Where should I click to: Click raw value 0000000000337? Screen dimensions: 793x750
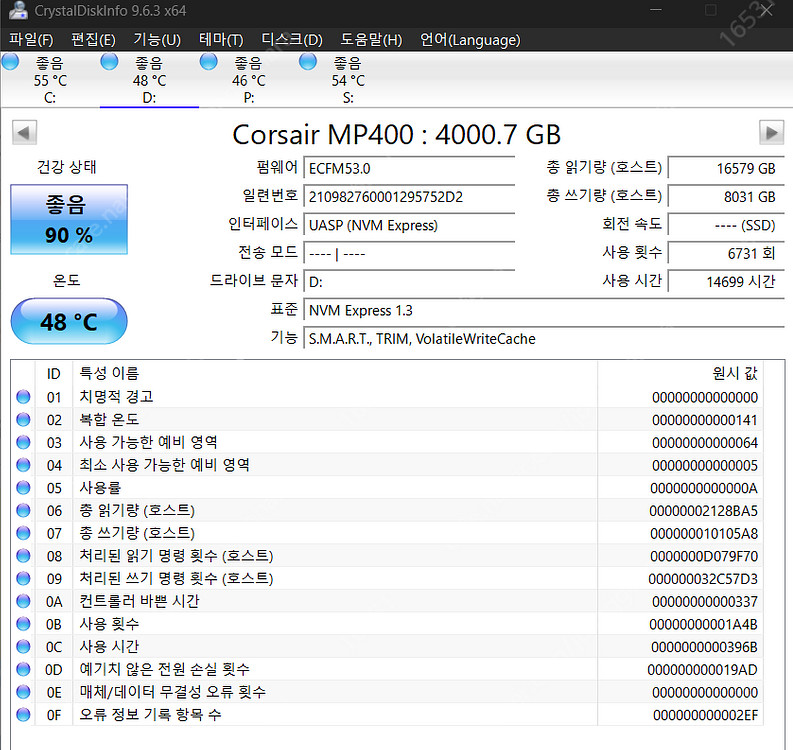[704, 601]
